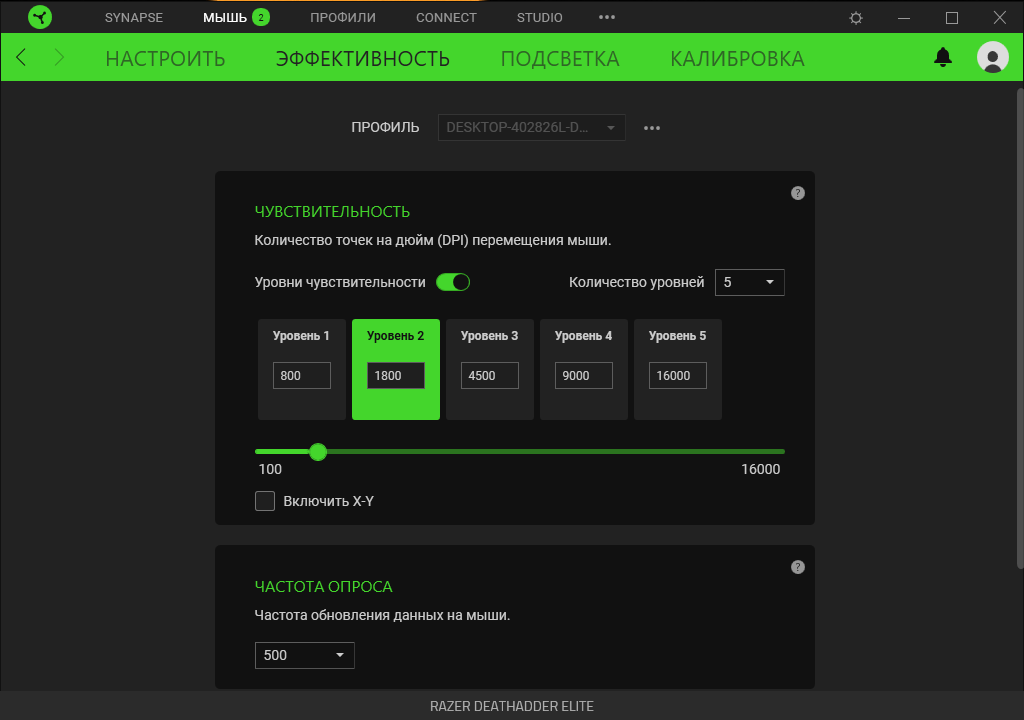Click the 800 DPI input field

302,376
